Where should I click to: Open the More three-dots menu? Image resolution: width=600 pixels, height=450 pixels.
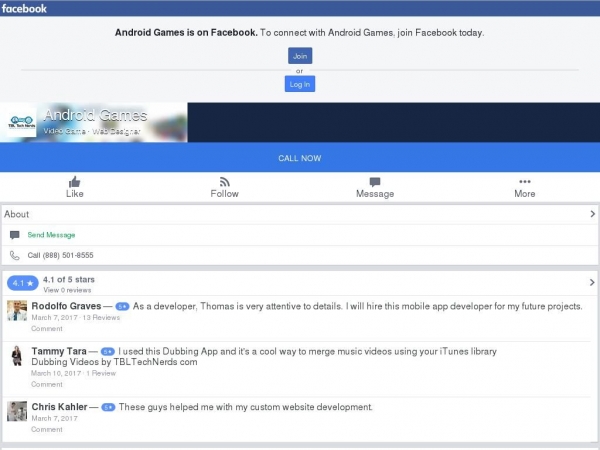point(525,181)
